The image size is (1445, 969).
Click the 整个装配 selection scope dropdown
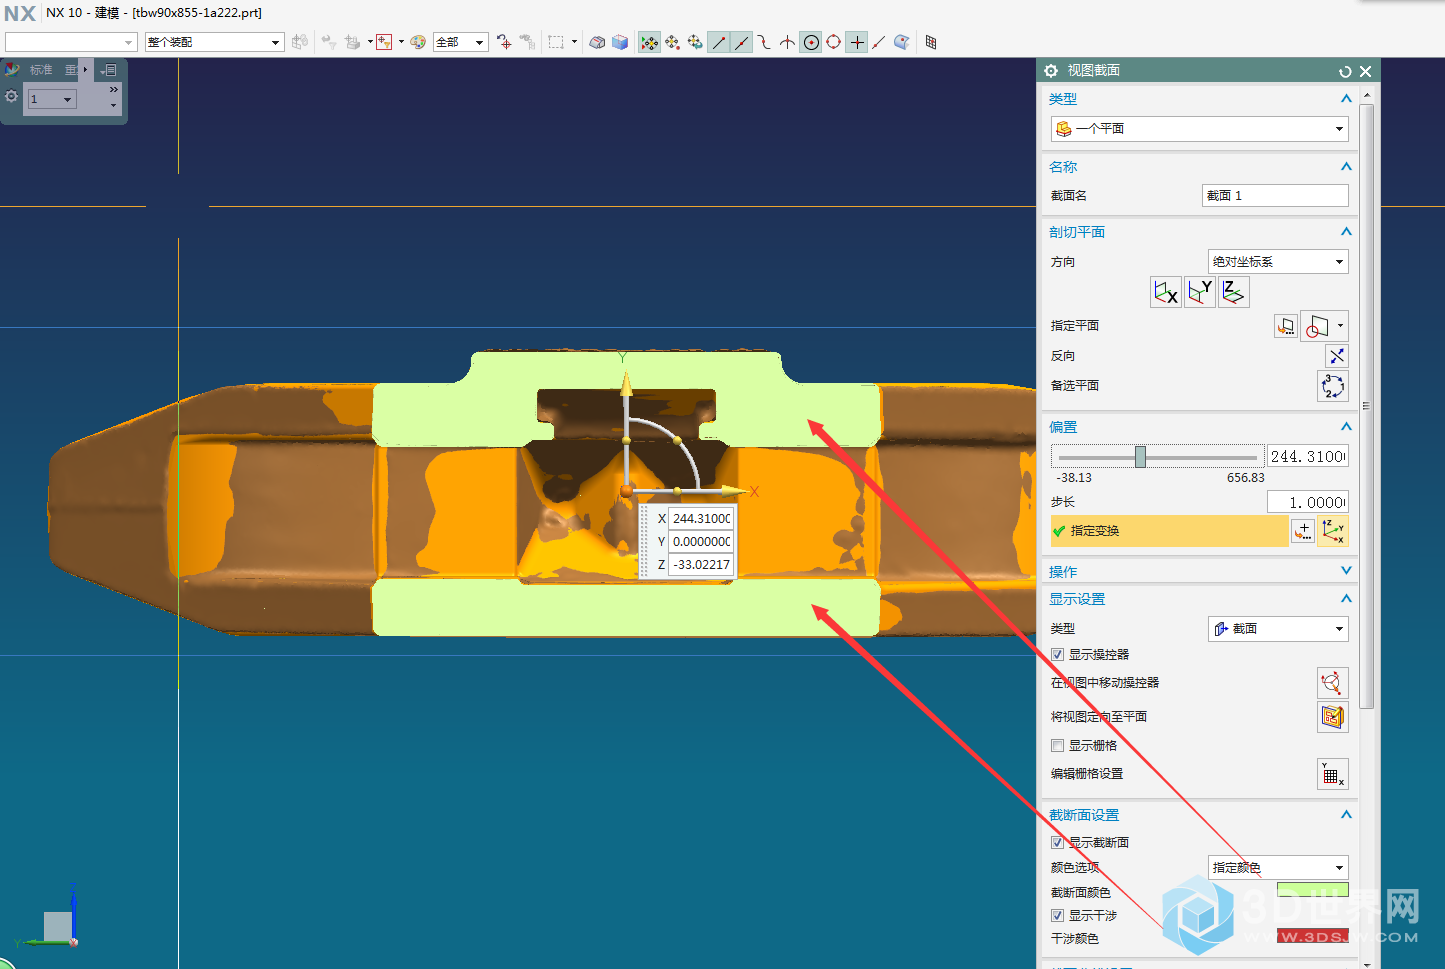[214, 42]
